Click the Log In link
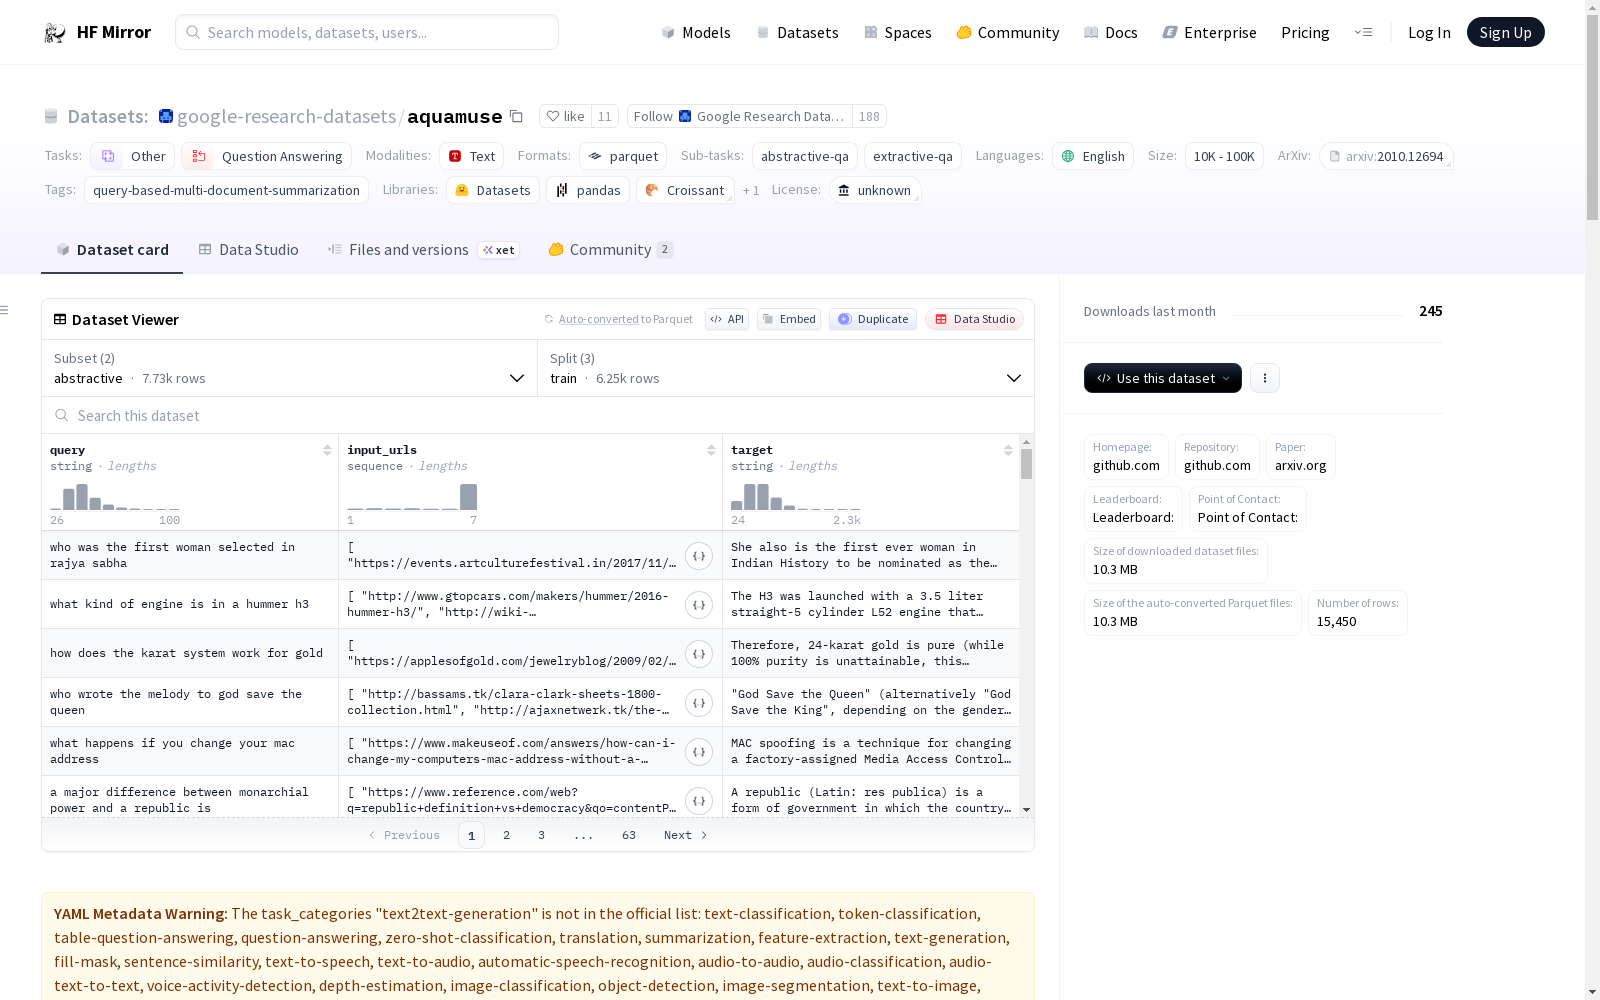Image resolution: width=1600 pixels, height=1000 pixels. 1429,32
